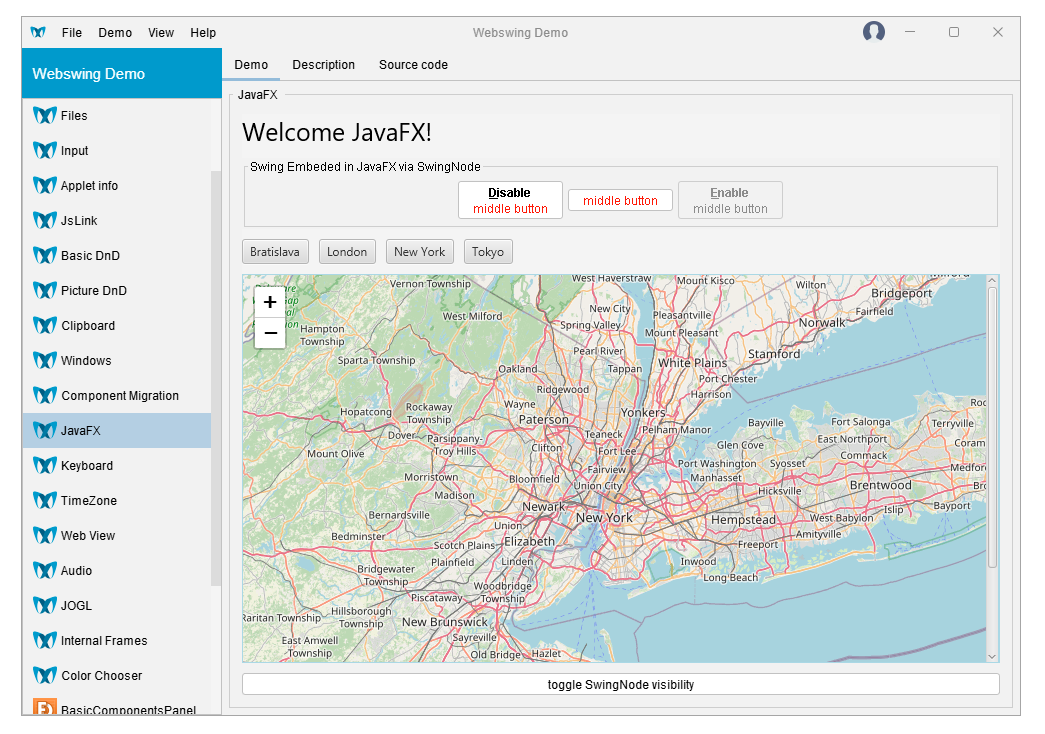Click the icon beside Clipboard
This screenshot has height=734, width=1045.
point(45,325)
